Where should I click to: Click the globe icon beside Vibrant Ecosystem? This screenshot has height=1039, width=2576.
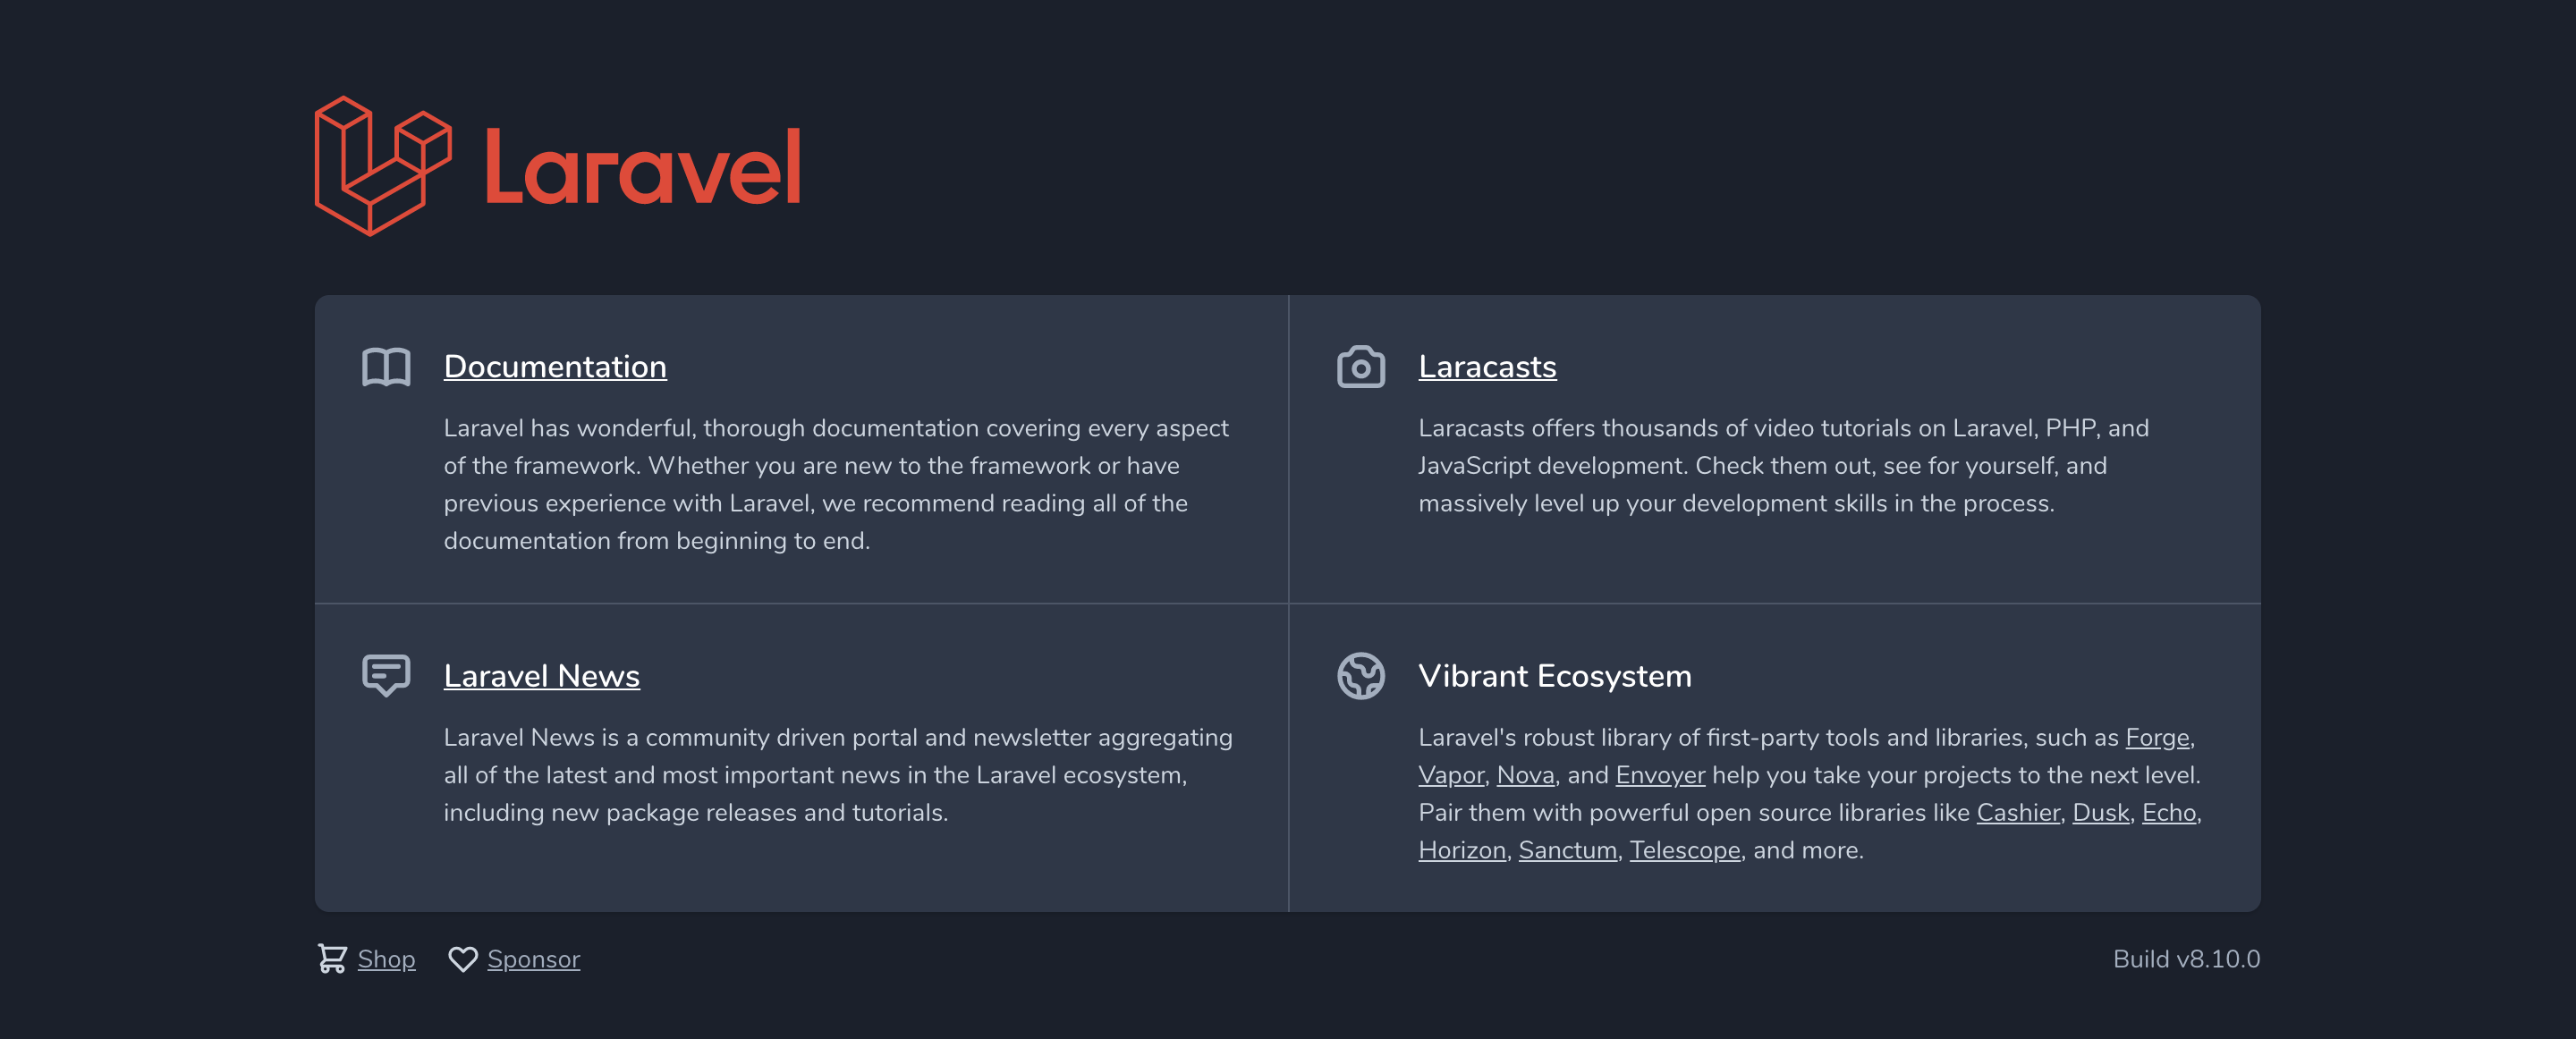[1361, 675]
